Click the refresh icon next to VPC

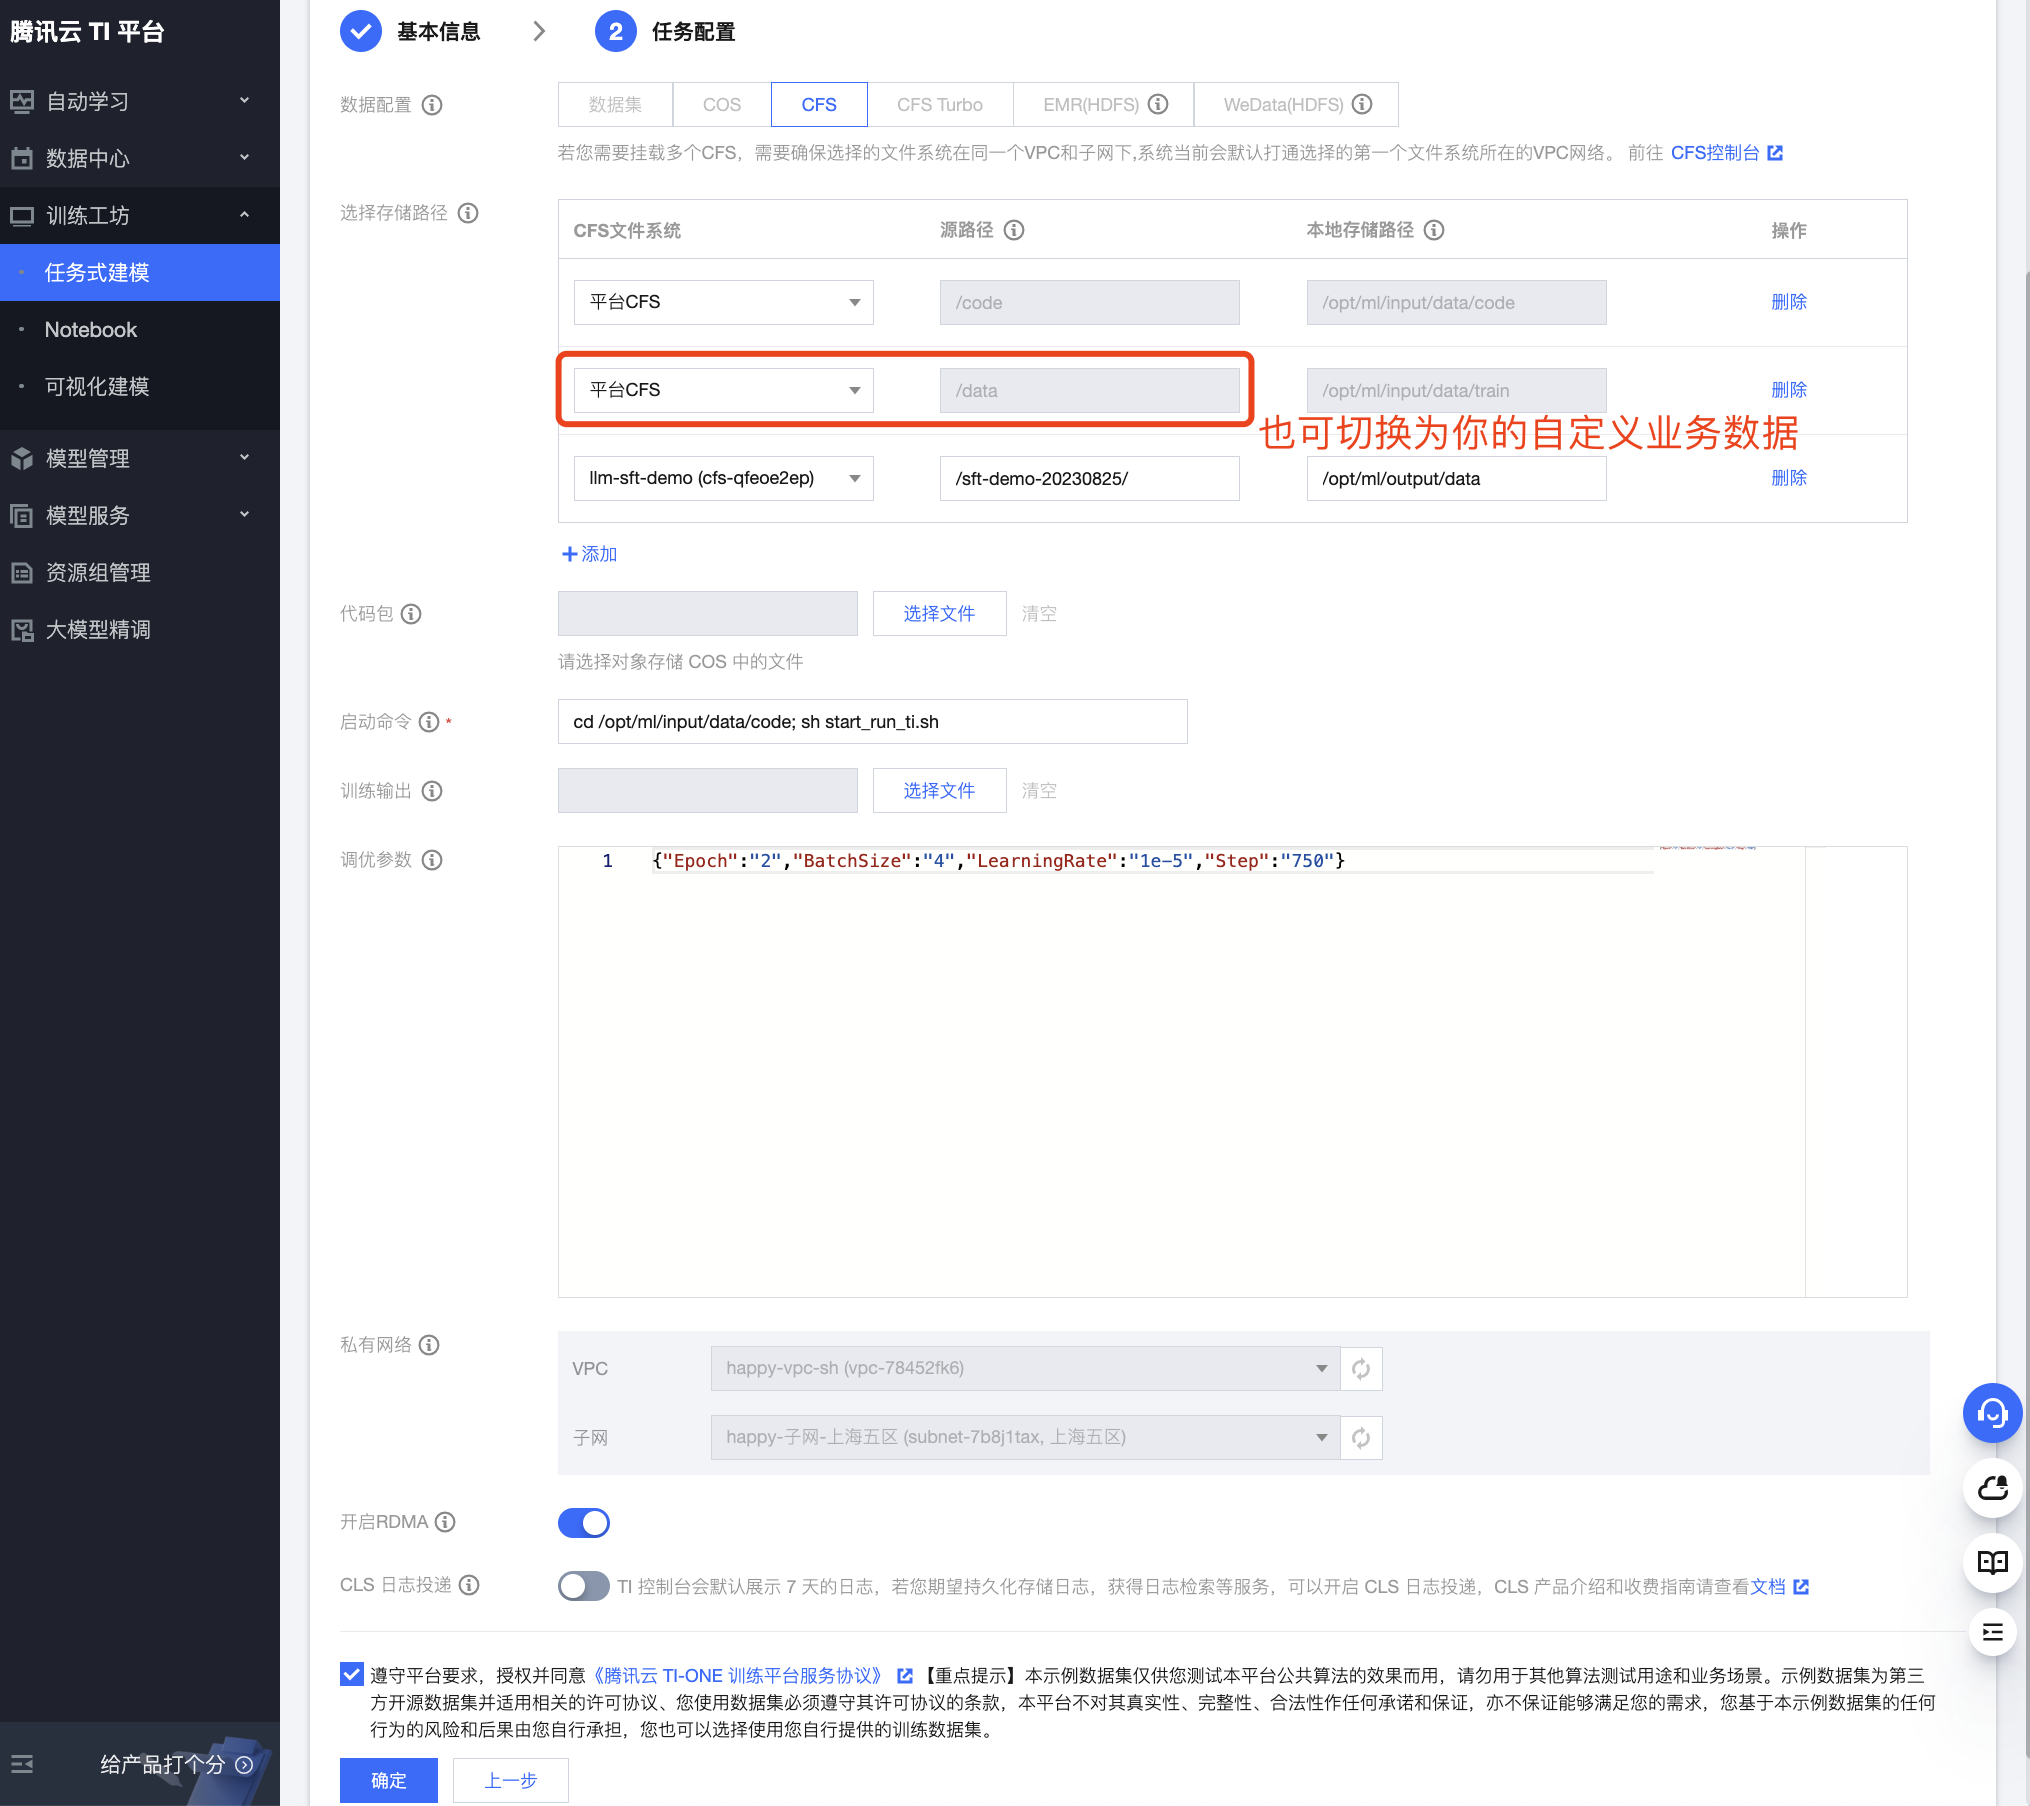[1361, 1368]
